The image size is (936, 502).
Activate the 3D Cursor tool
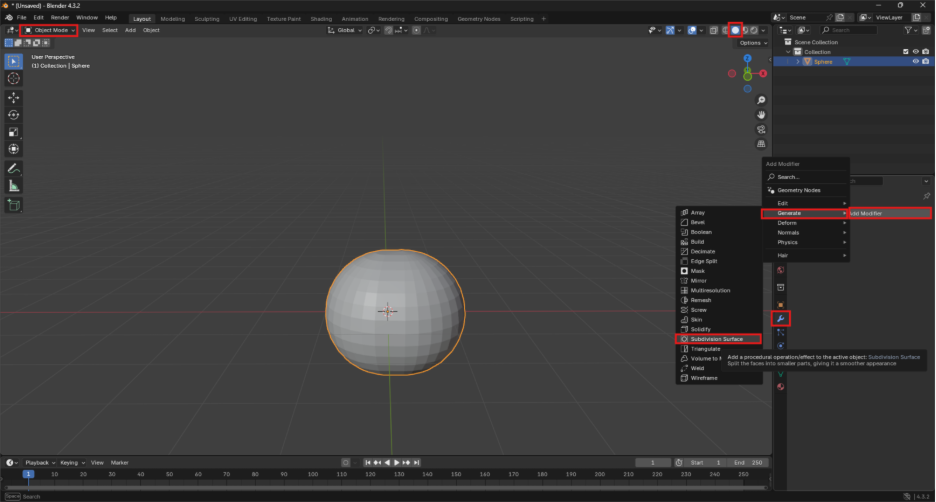(x=14, y=78)
